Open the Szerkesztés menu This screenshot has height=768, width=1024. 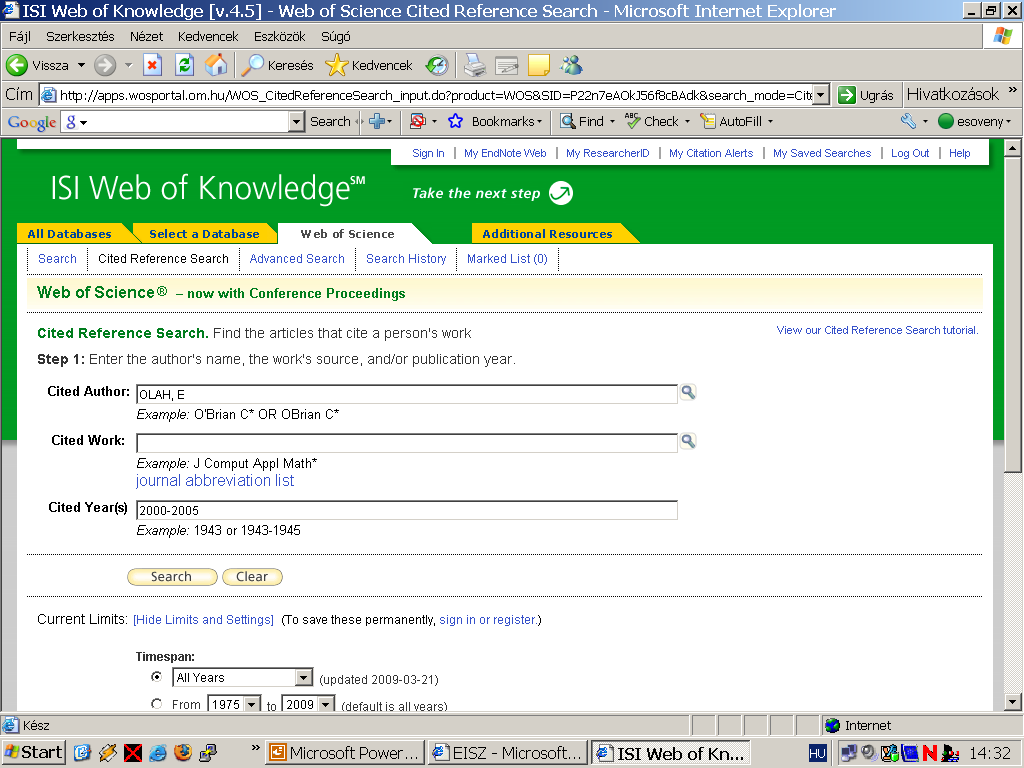point(80,37)
